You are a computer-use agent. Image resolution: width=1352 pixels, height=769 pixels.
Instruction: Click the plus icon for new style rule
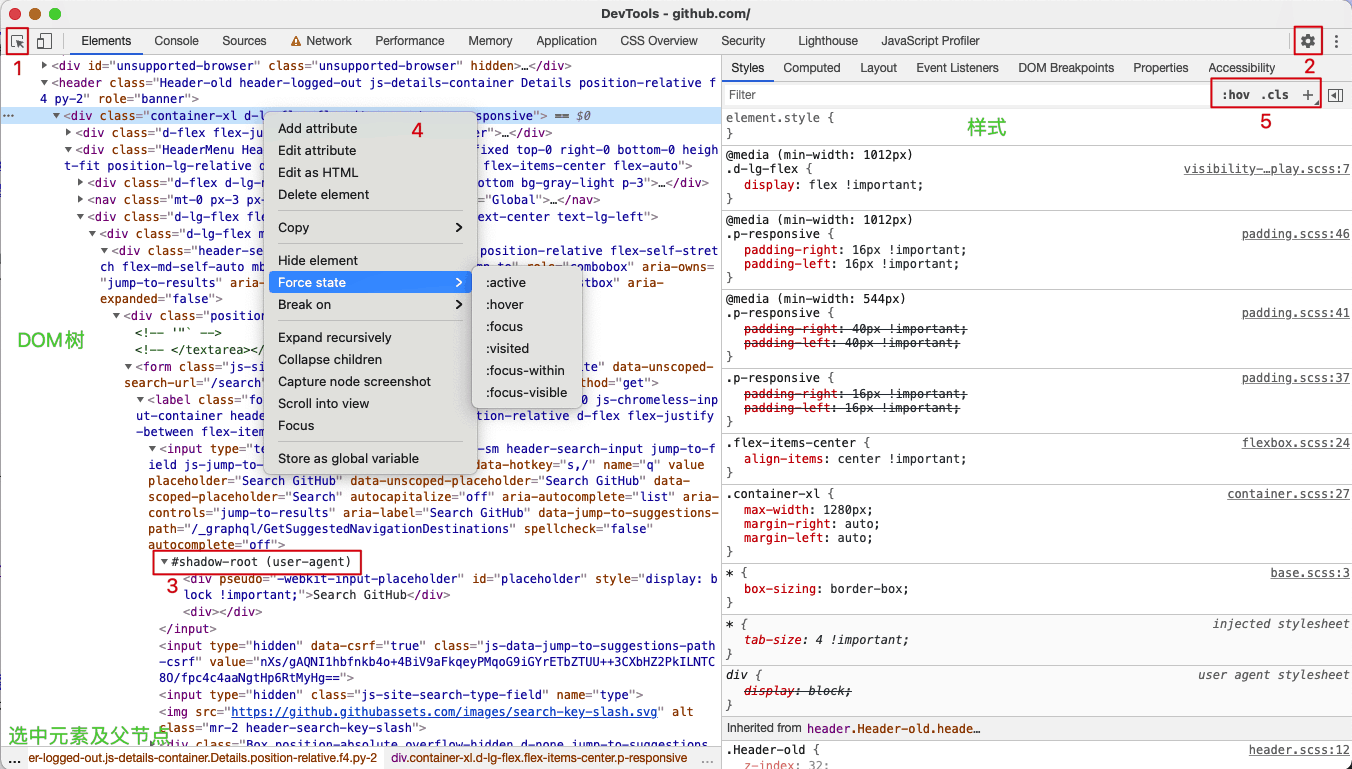1307,95
